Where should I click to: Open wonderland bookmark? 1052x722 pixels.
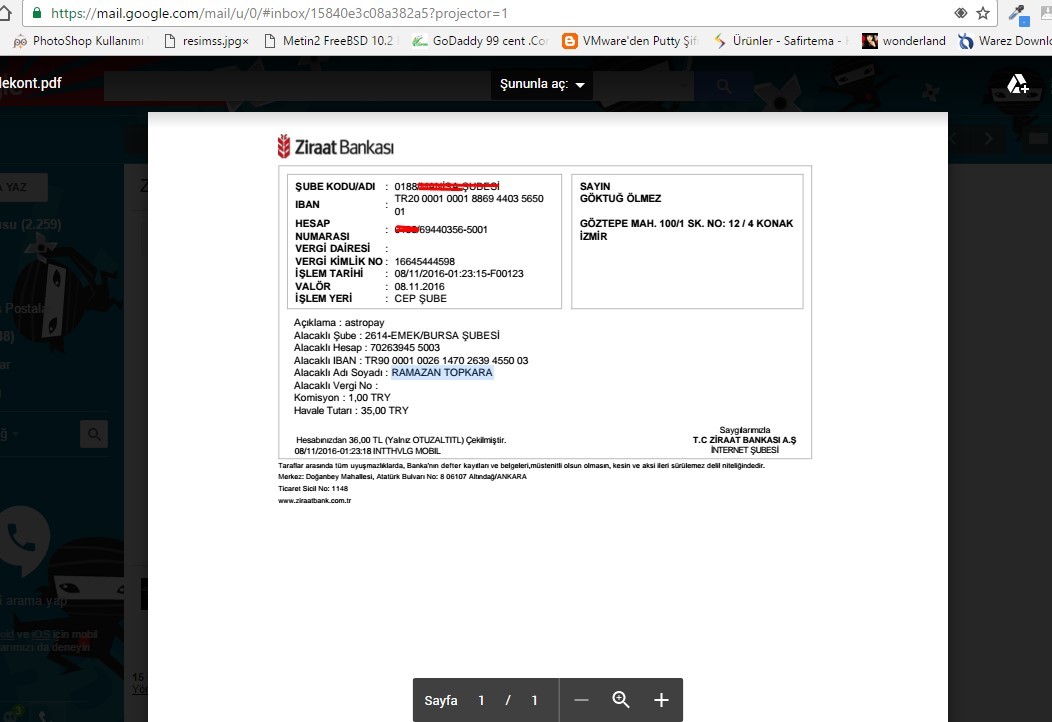[x=904, y=41]
